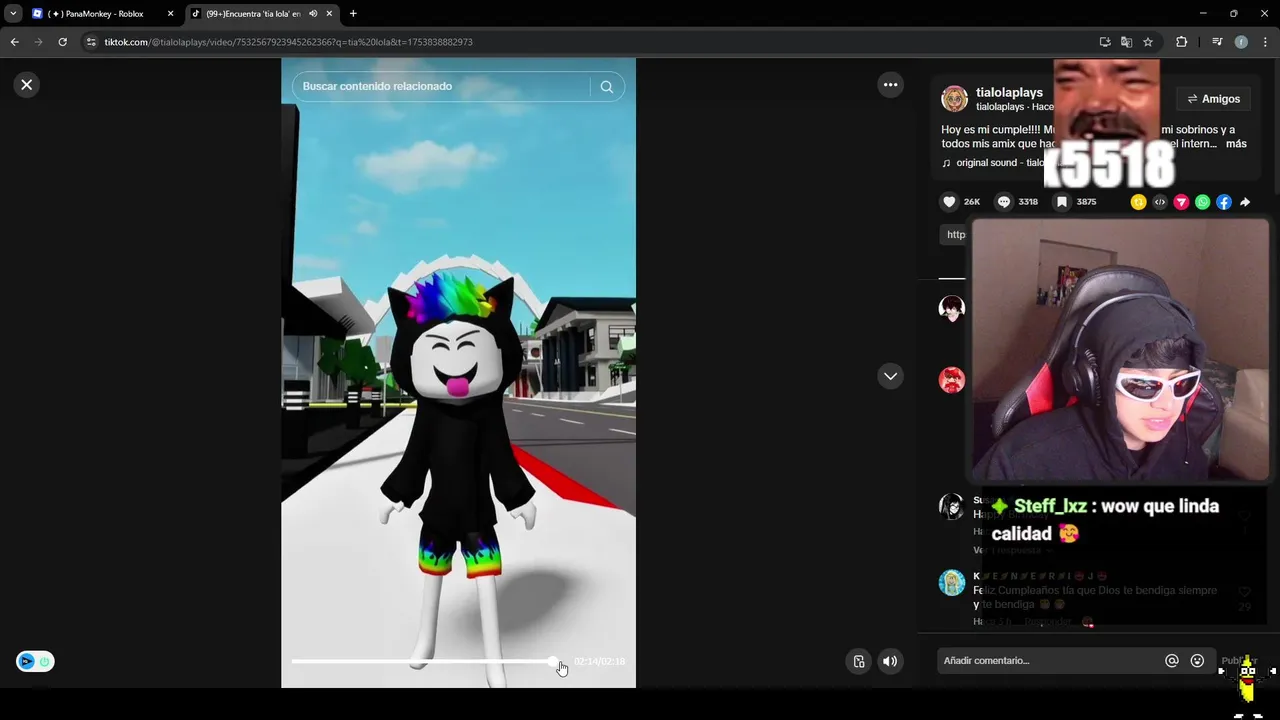Mute the video with the speaker icon

(x=889, y=661)
